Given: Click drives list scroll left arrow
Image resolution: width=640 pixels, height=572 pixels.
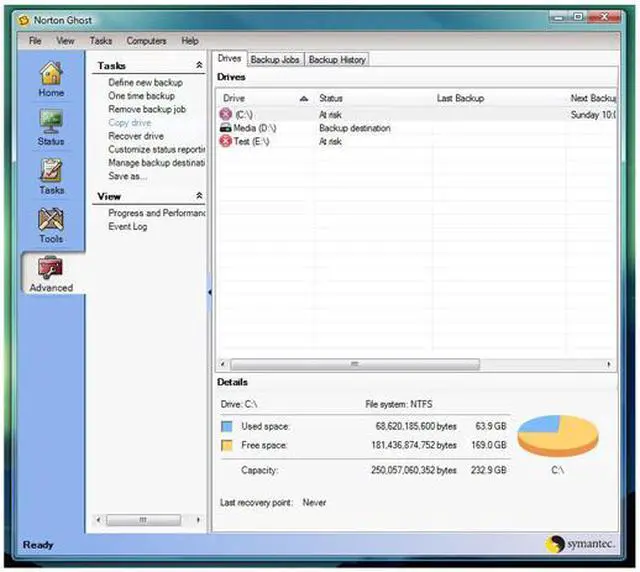Looking at the screenshot, I should pyautogui.click(x=222, y=364).
